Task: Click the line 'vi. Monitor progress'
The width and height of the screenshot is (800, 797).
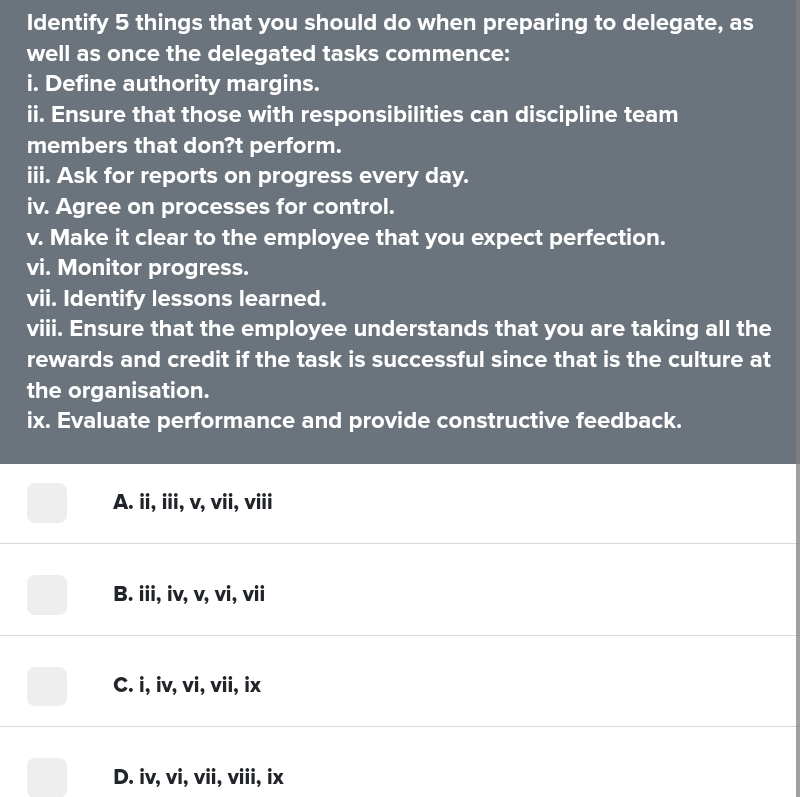Action: click(x=137, y=268)
